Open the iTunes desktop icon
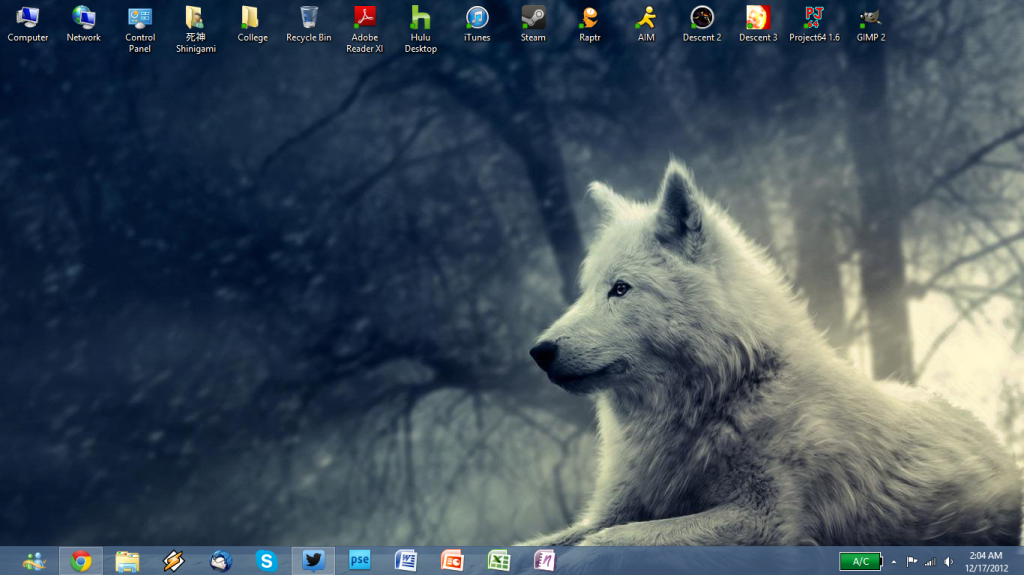Screen dimensions: 1024x575 tap(477, 24)
